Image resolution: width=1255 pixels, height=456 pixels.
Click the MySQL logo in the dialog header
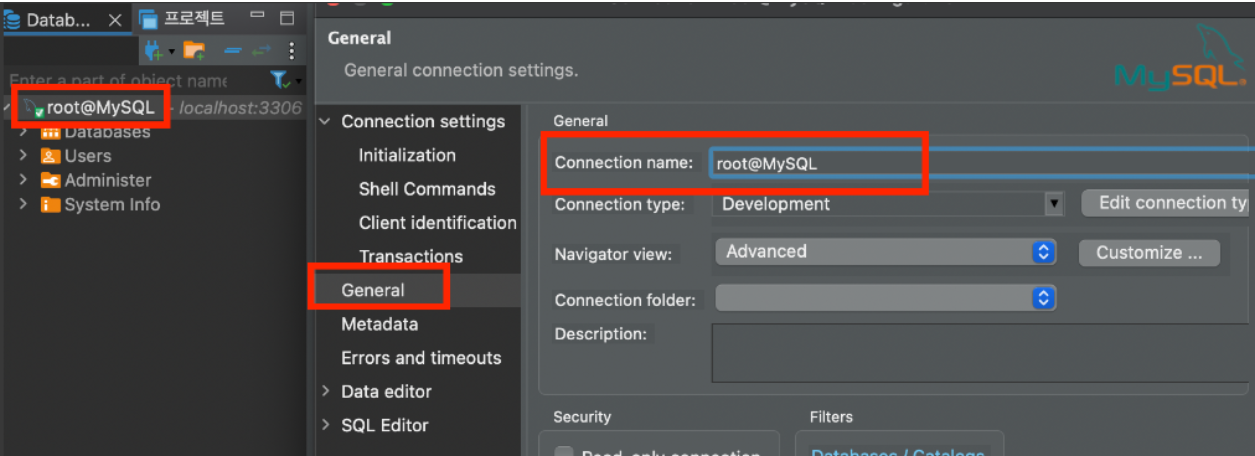point(1180,58)
